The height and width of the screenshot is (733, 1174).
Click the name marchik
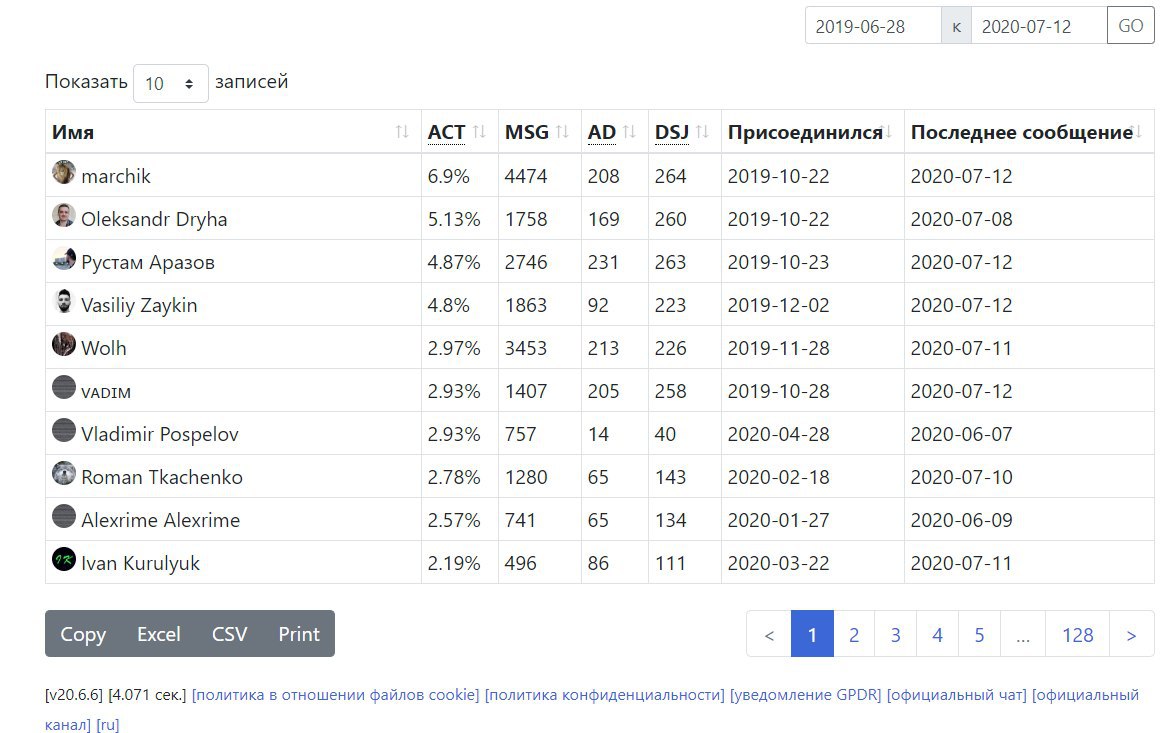116,176
